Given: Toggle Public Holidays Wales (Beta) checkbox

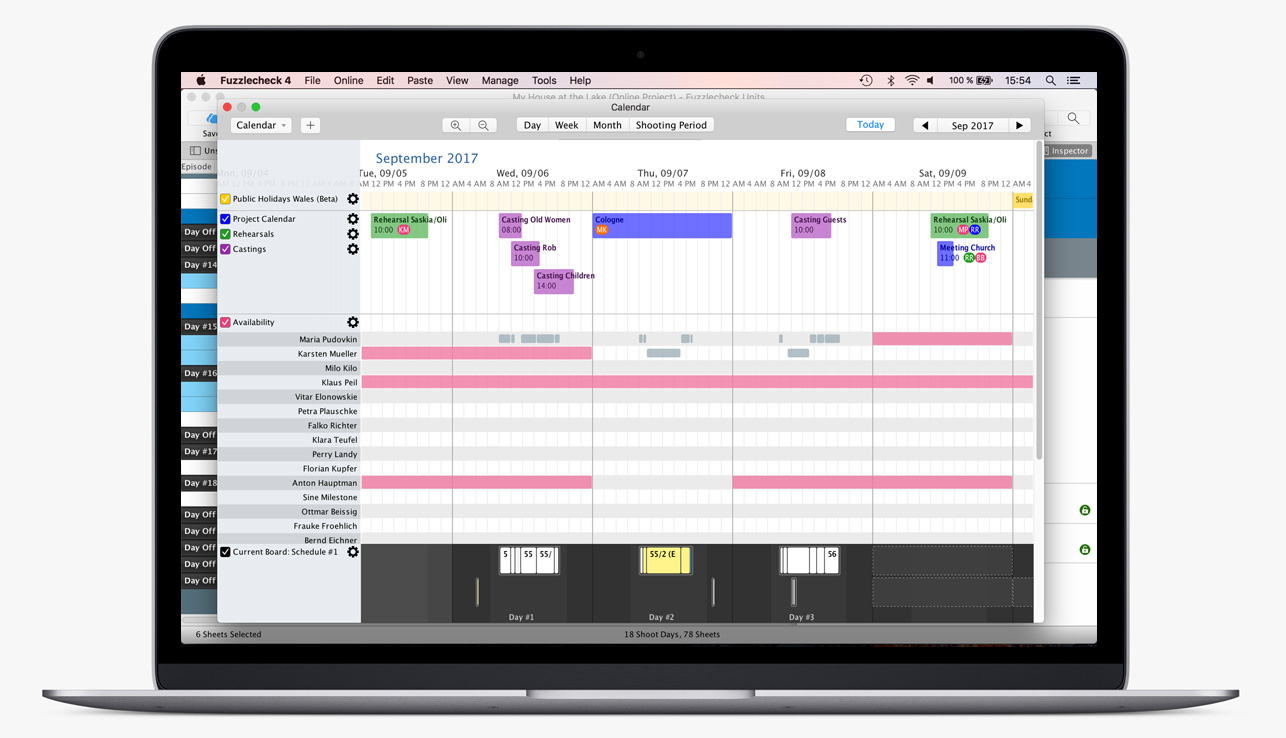Looking at the screenshot, I should (225, 199).
